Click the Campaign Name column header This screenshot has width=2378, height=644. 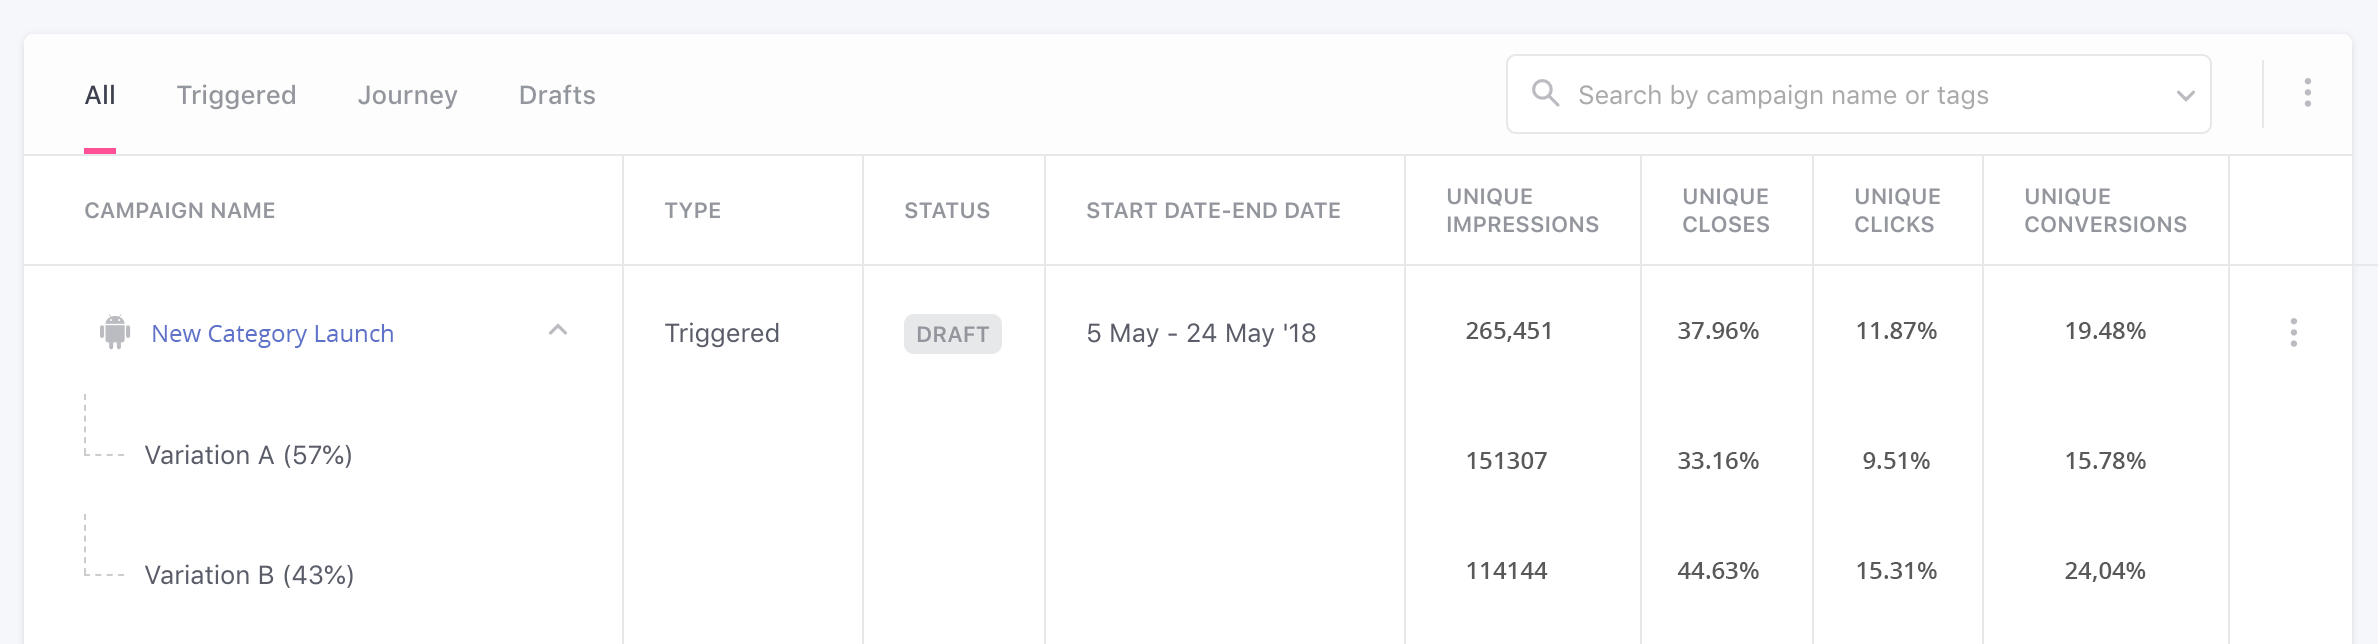point(179,210)
